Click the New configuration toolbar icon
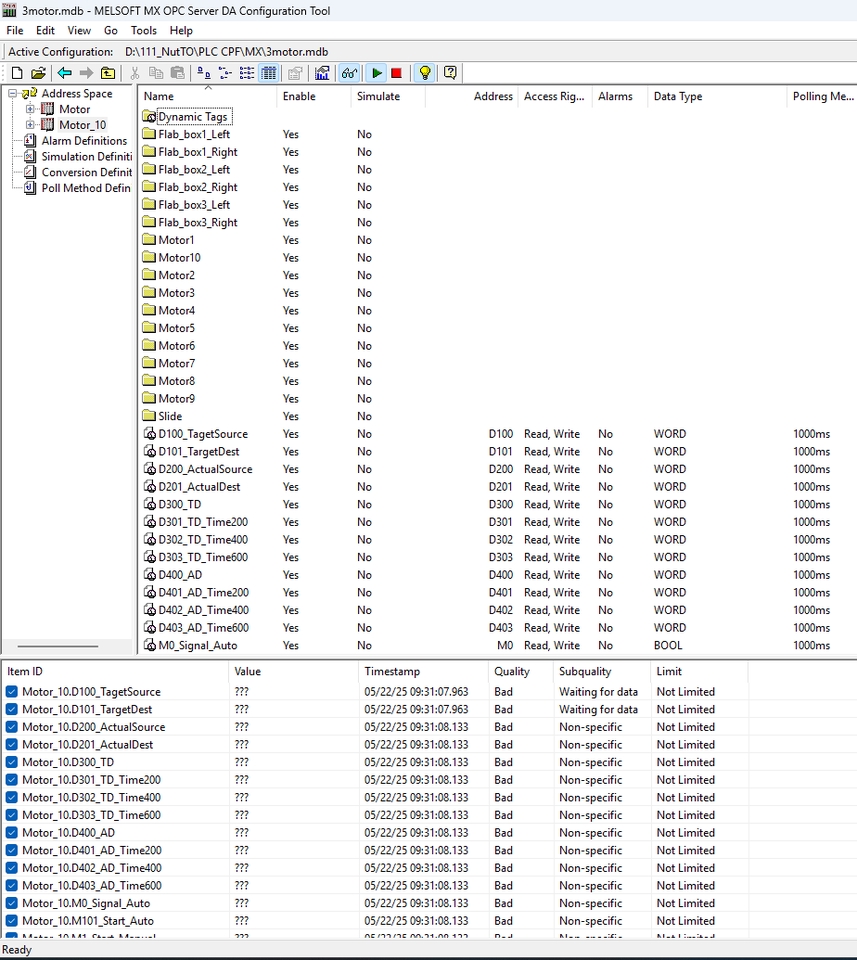The image size is (857, 960). [17, 73]
